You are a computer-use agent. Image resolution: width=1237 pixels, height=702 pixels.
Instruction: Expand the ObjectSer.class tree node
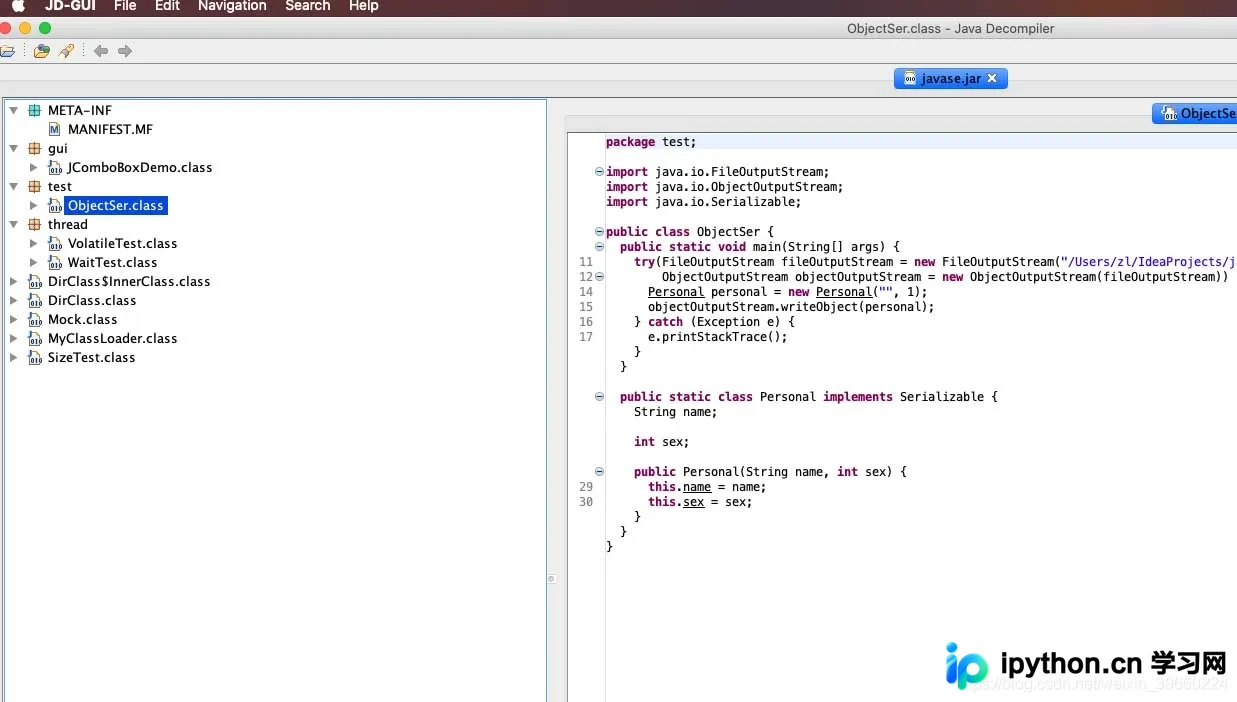34,205
